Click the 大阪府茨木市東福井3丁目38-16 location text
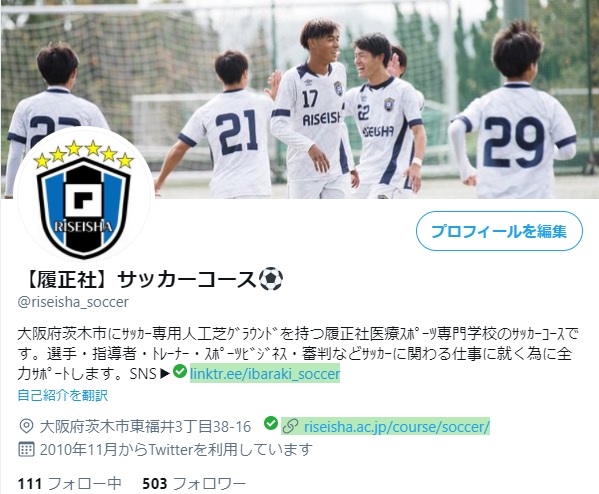Viewport: 599px width, 494px height. click(x=146, y=426)
